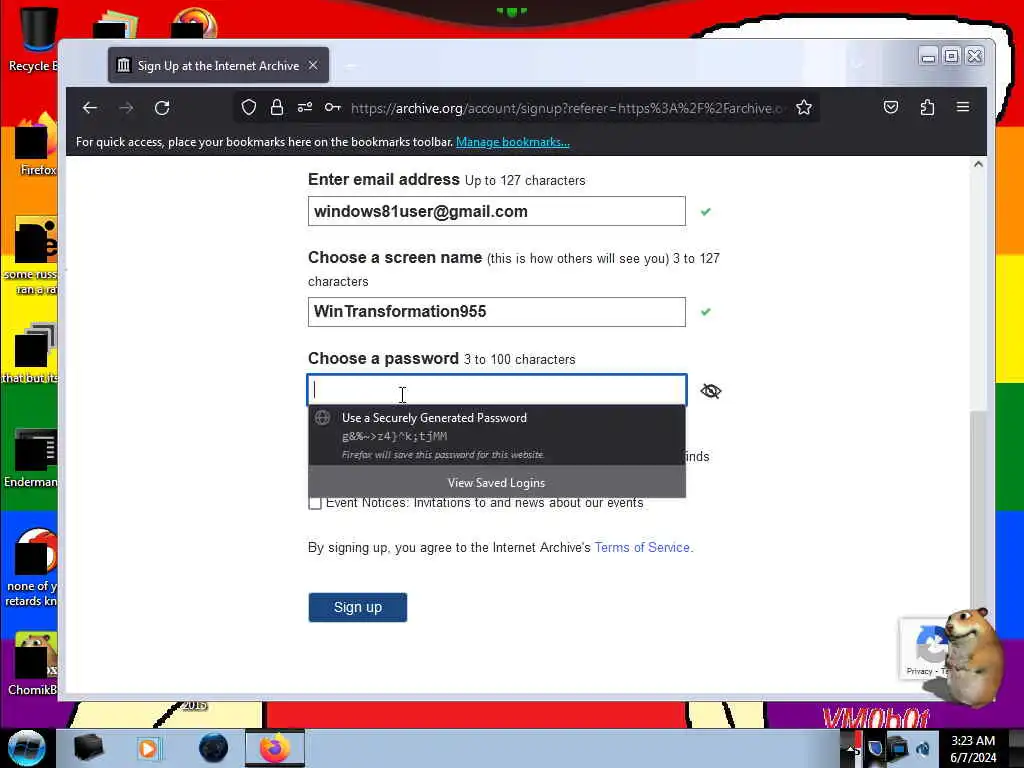1024x768 pixels.
Task: Check the Event Notices checkbox
Action: 315,503
